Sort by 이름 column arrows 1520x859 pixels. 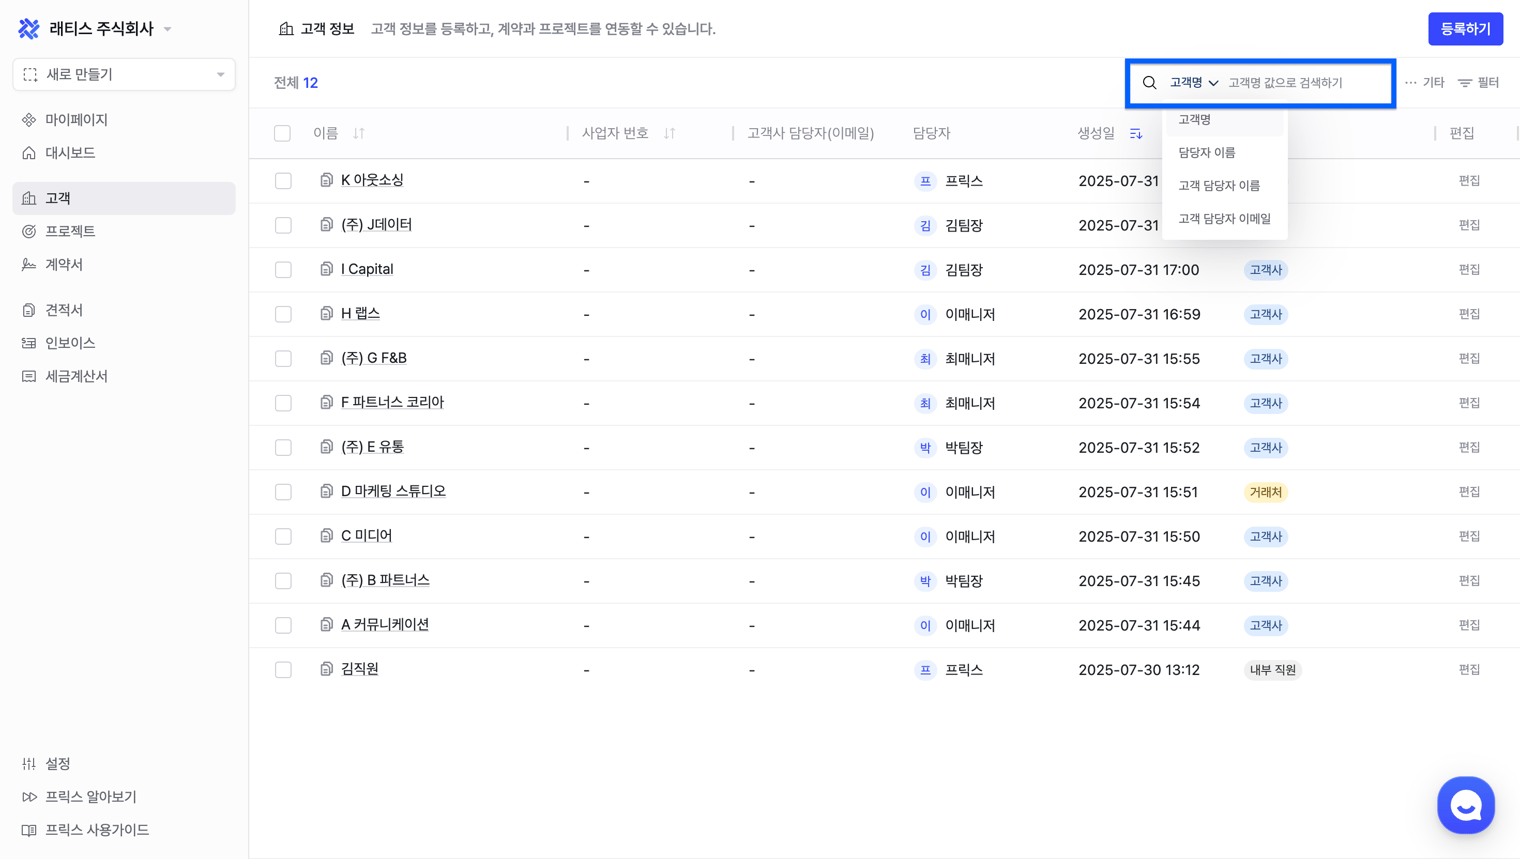pyautogui.click(x=359, y=133)
